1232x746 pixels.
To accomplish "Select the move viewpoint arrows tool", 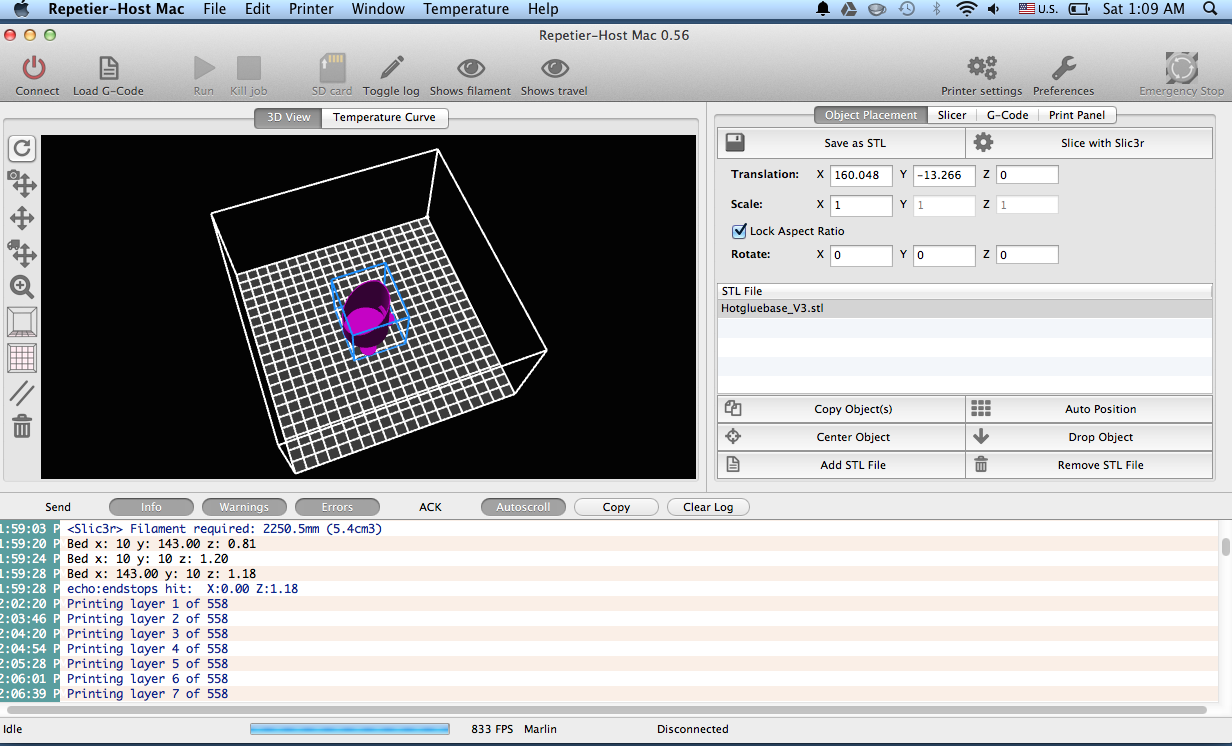I will pos(22,218).
